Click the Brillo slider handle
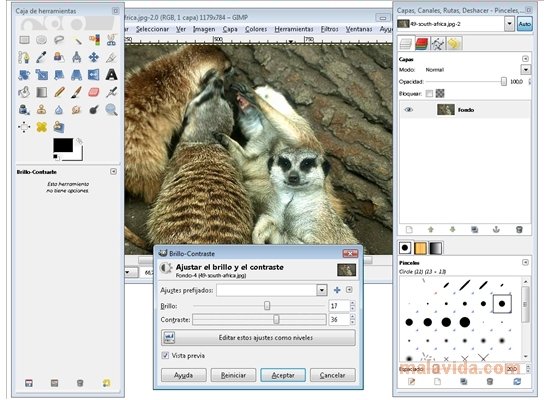The height and width of the screenshot is (400, 550). 267,306
